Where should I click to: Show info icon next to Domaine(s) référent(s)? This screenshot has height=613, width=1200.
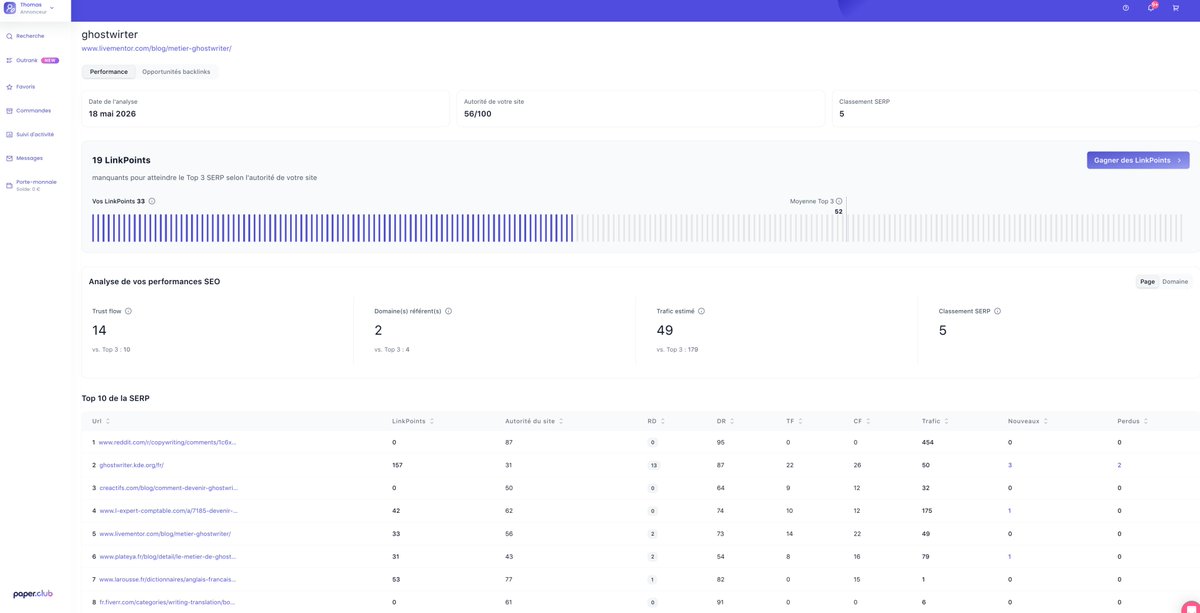coord(448,311)
